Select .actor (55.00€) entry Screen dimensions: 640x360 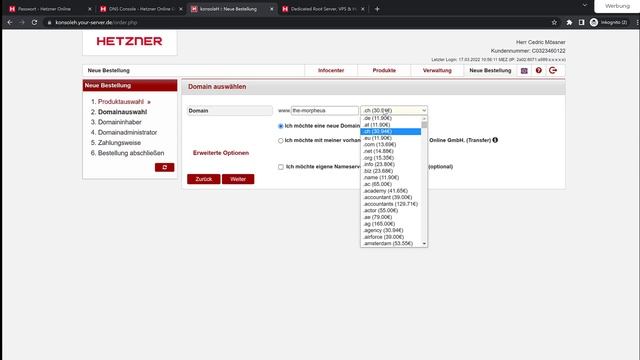pos(391,211)
